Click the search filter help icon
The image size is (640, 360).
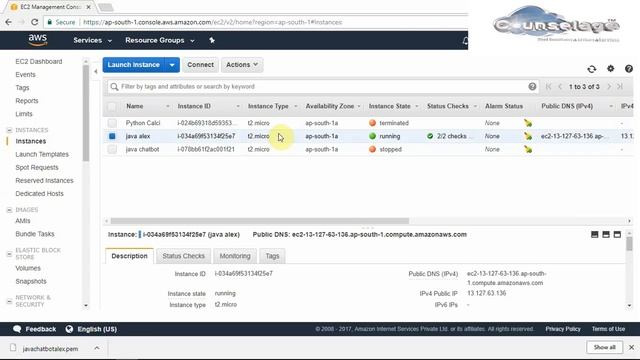532,87
